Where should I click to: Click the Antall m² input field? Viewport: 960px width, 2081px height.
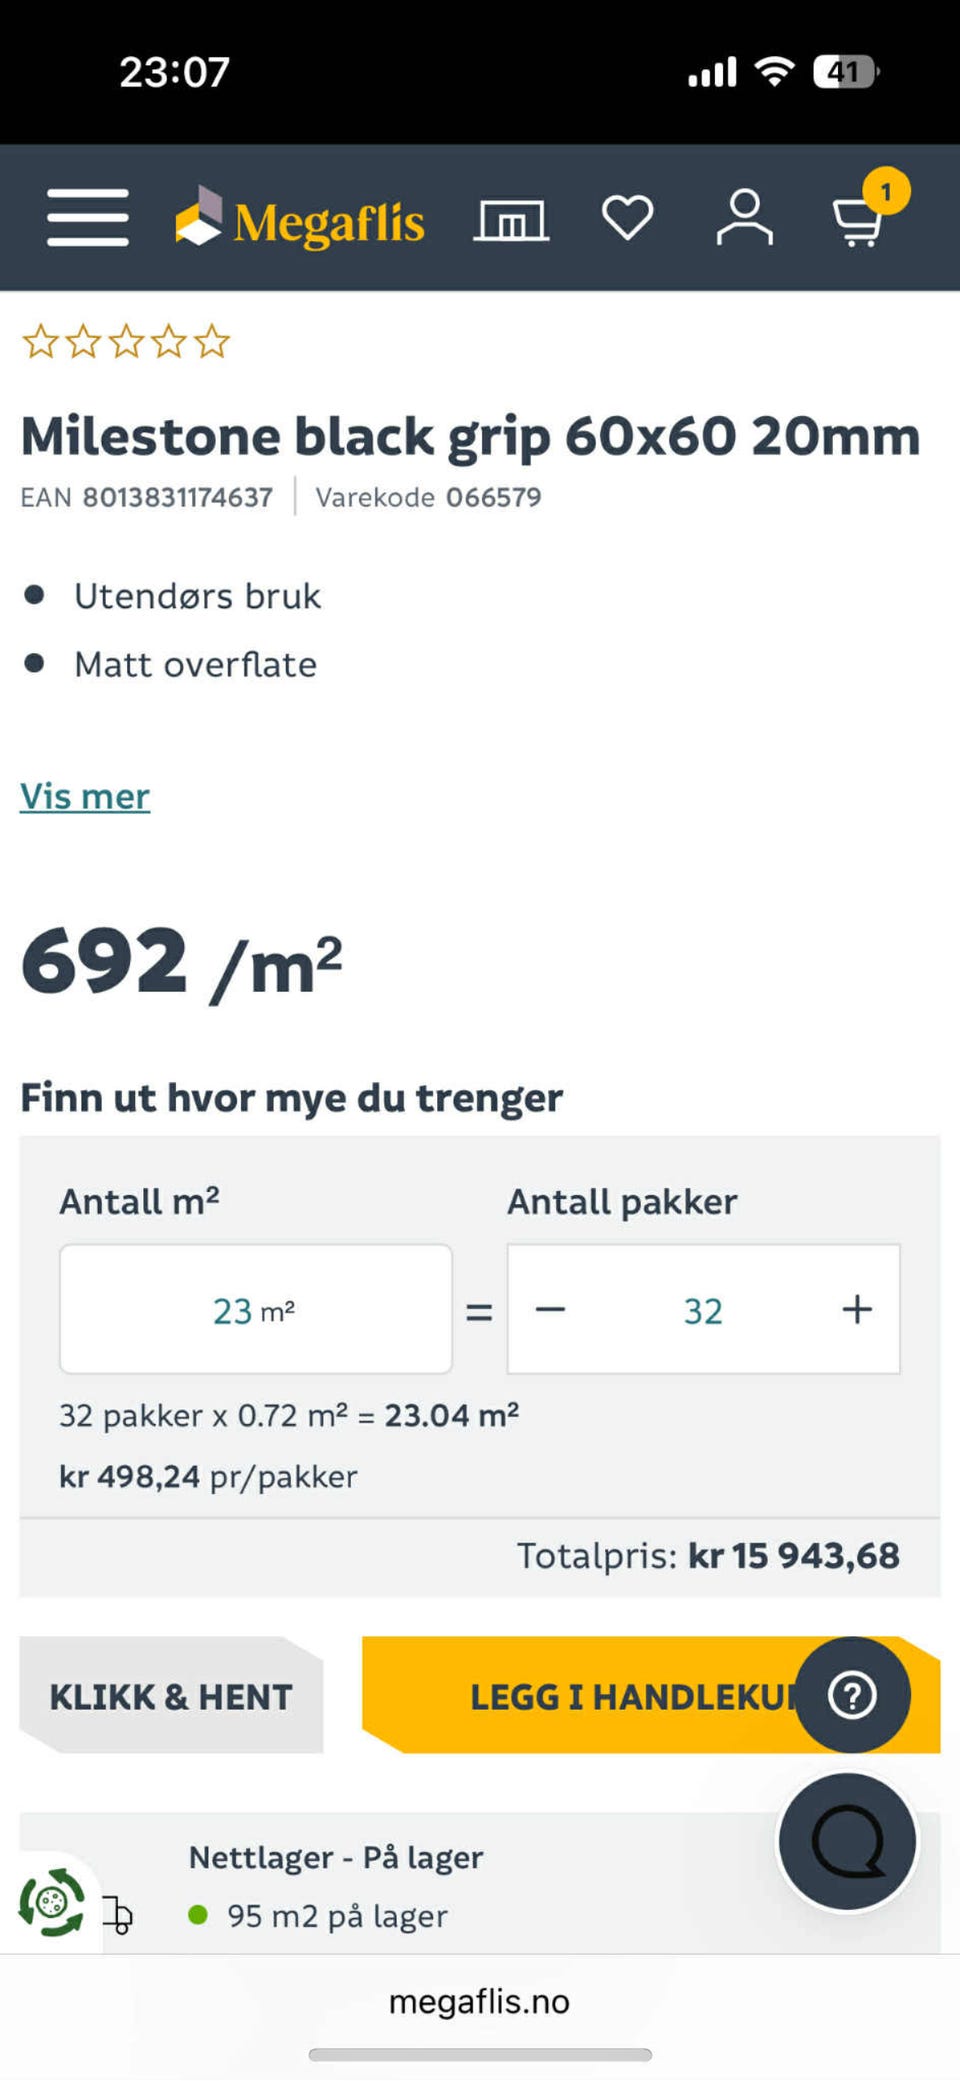pyautogui.click(x=255, y=1309)
